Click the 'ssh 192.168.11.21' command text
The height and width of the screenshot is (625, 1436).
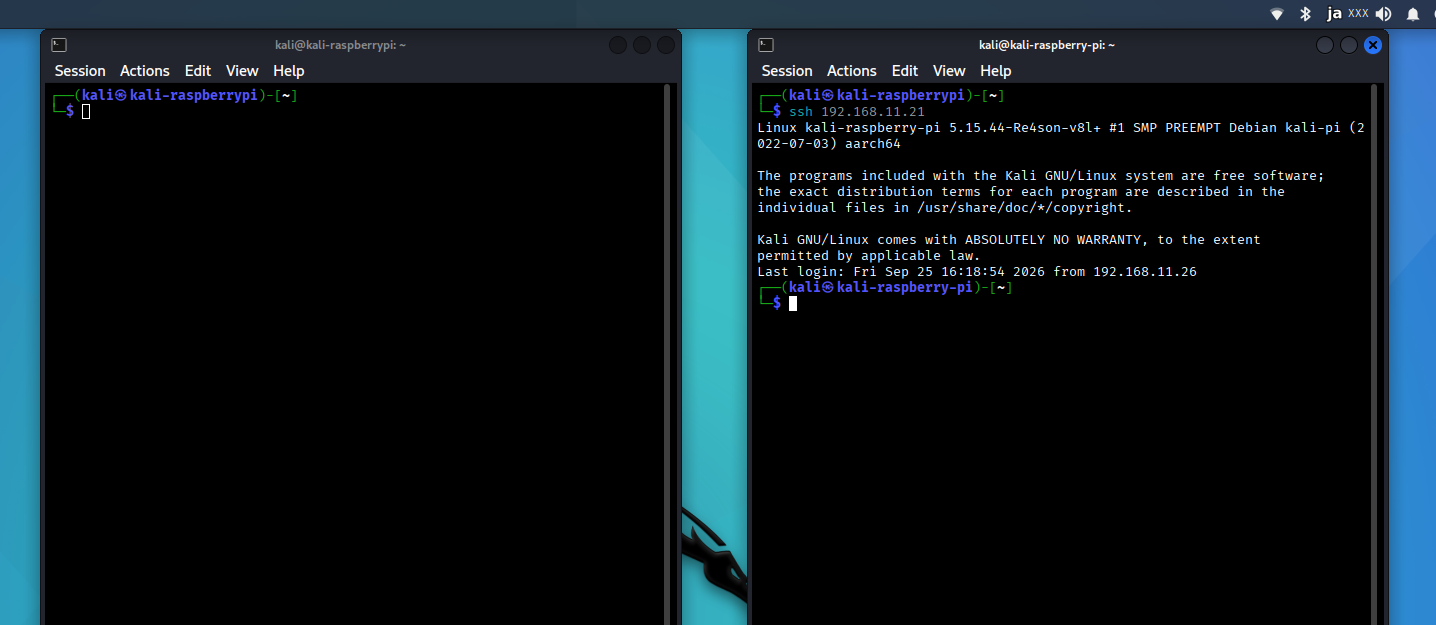point(857,111)
